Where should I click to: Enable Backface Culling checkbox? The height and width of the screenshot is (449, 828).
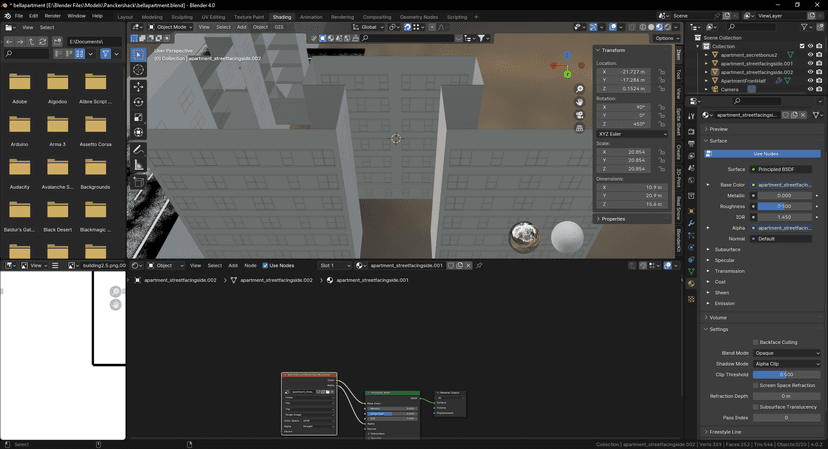(755, 342)
